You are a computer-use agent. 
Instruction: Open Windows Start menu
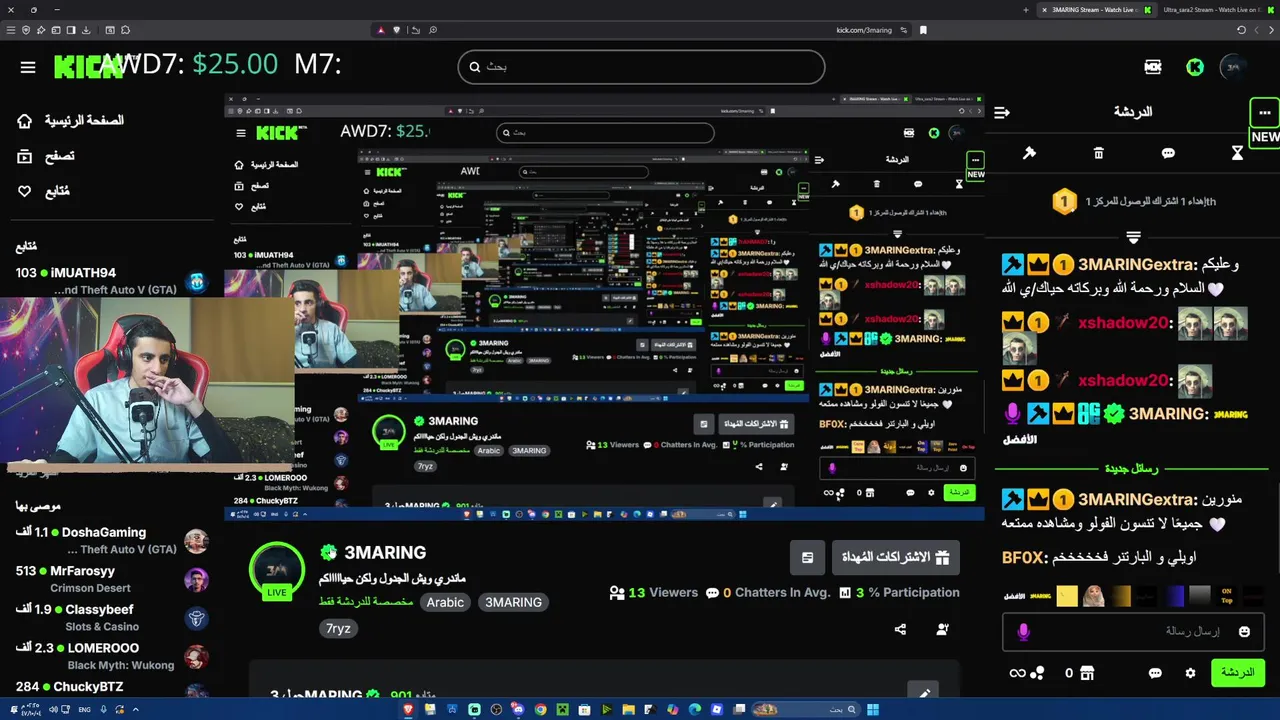point(873,710)
